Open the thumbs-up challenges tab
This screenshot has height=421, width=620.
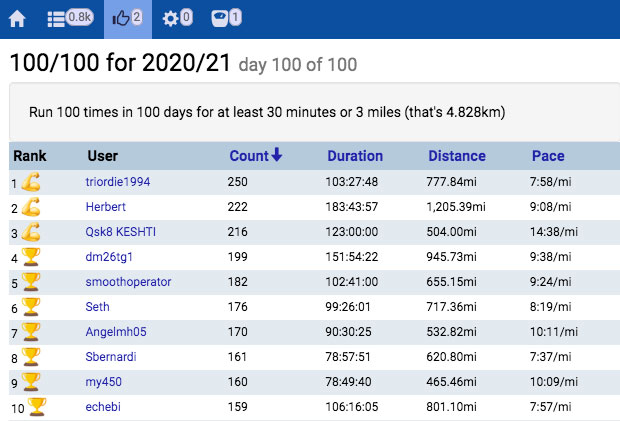(126, 17)
